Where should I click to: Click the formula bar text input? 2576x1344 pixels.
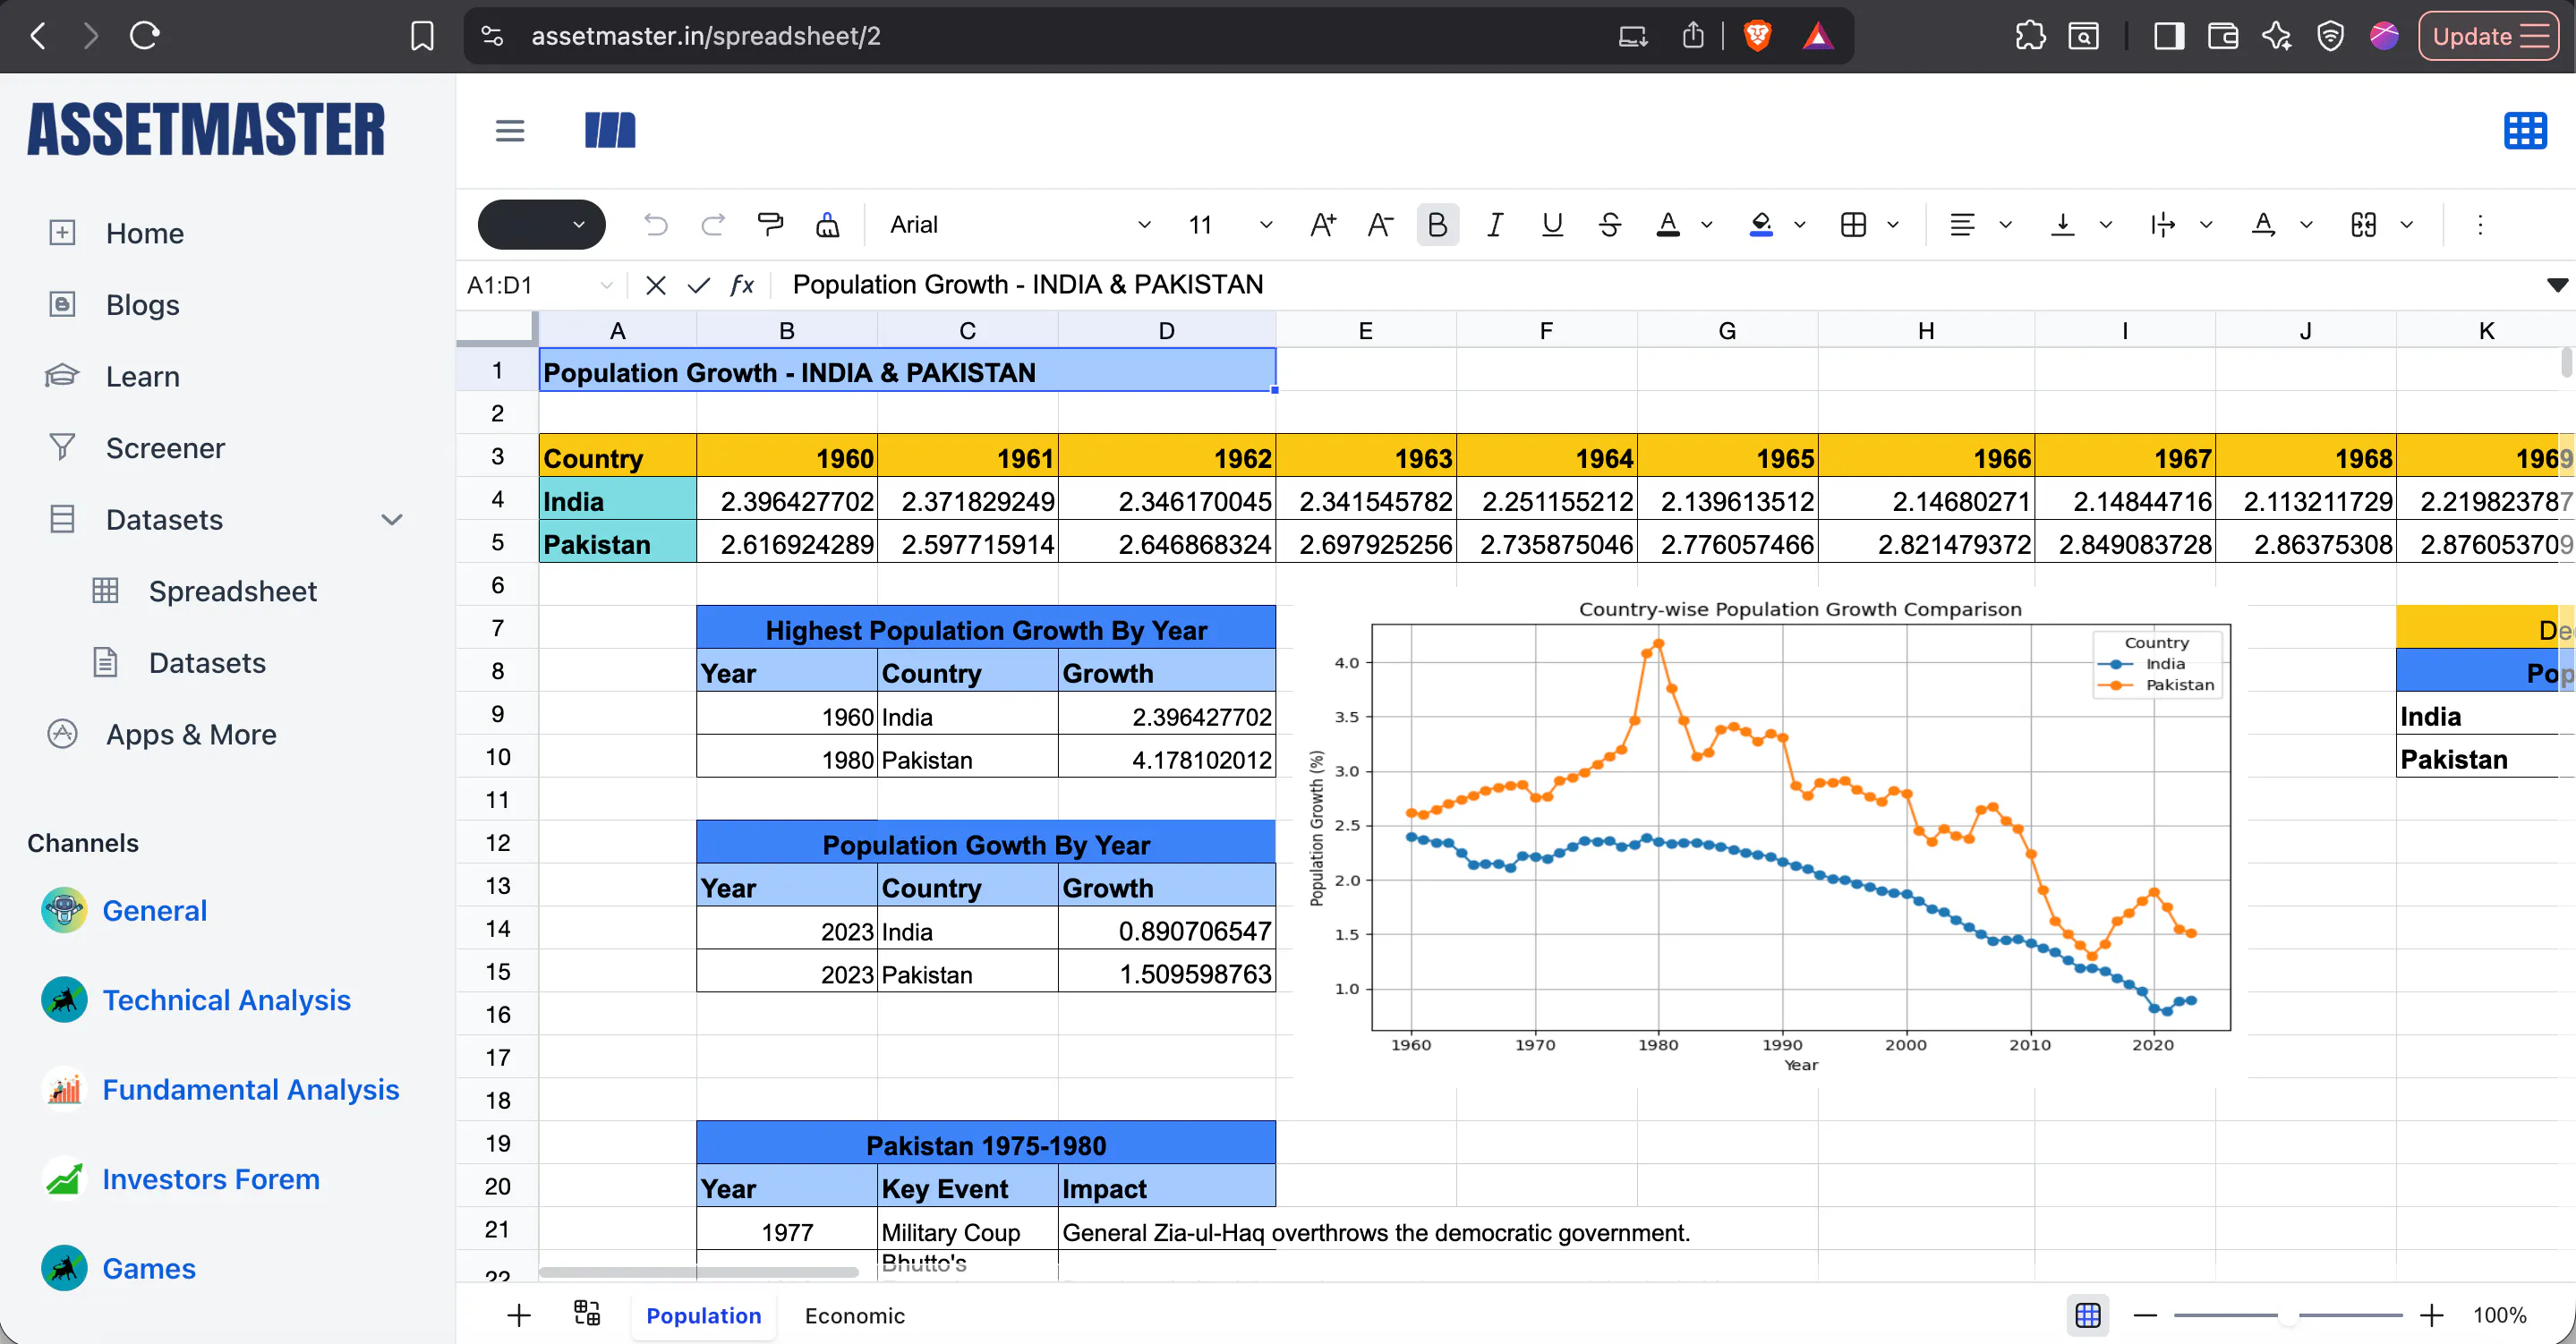[1660, 285]
